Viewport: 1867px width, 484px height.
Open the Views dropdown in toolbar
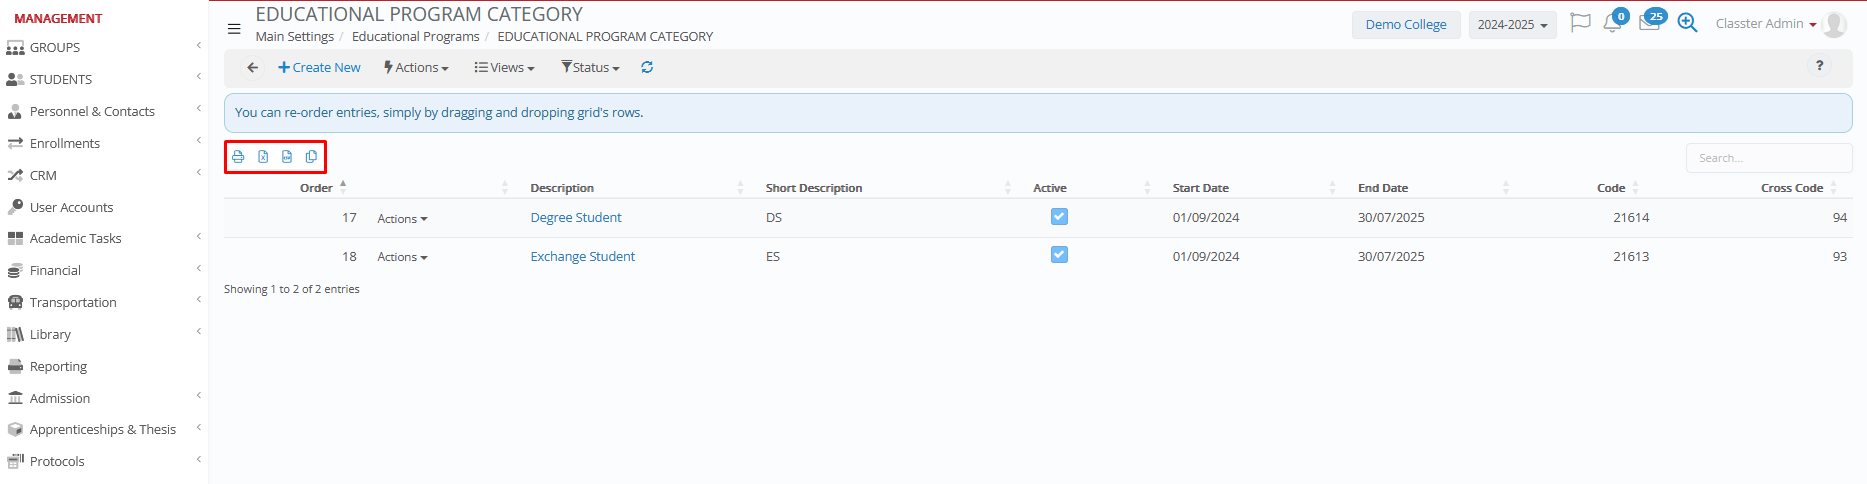pyautogui.click(x=505, y=67)
